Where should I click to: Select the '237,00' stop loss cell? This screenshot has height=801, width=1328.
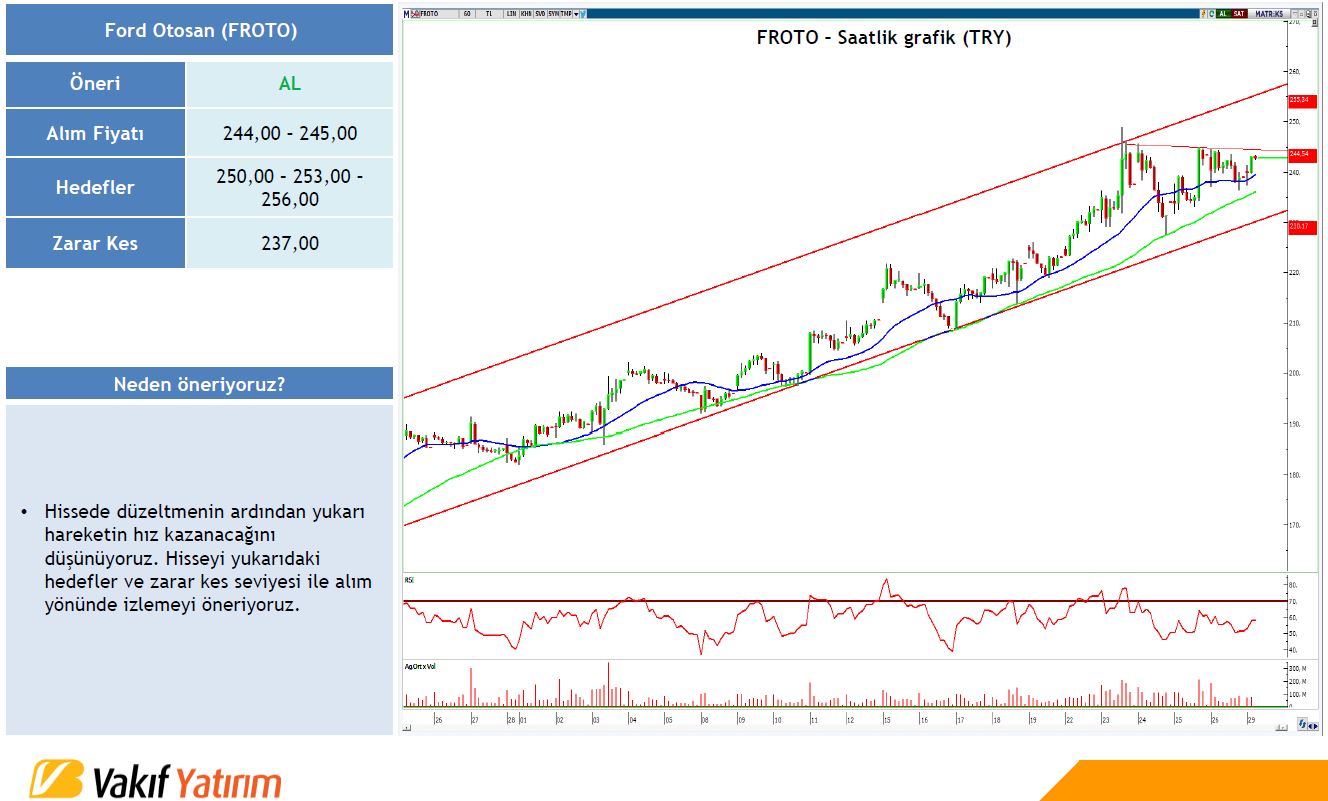[x=290, y=243]
